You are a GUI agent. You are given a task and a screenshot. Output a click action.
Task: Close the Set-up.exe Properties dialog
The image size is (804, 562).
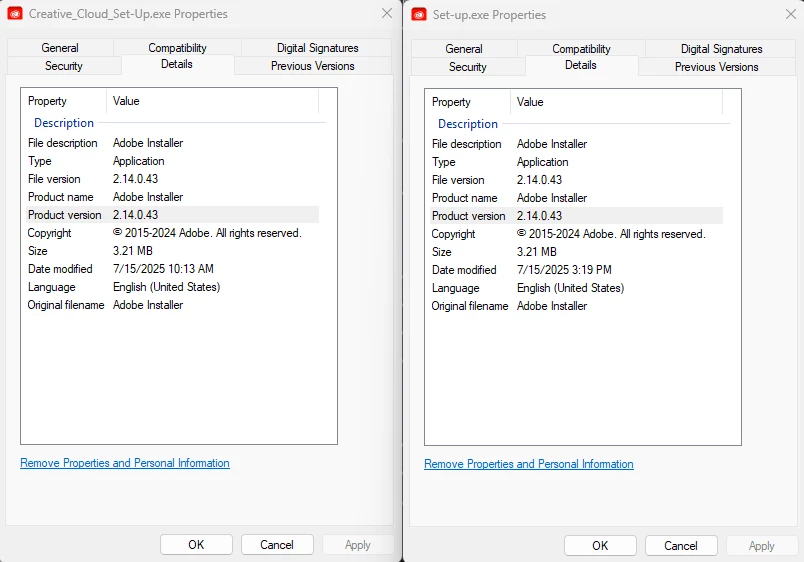(791, 14)
